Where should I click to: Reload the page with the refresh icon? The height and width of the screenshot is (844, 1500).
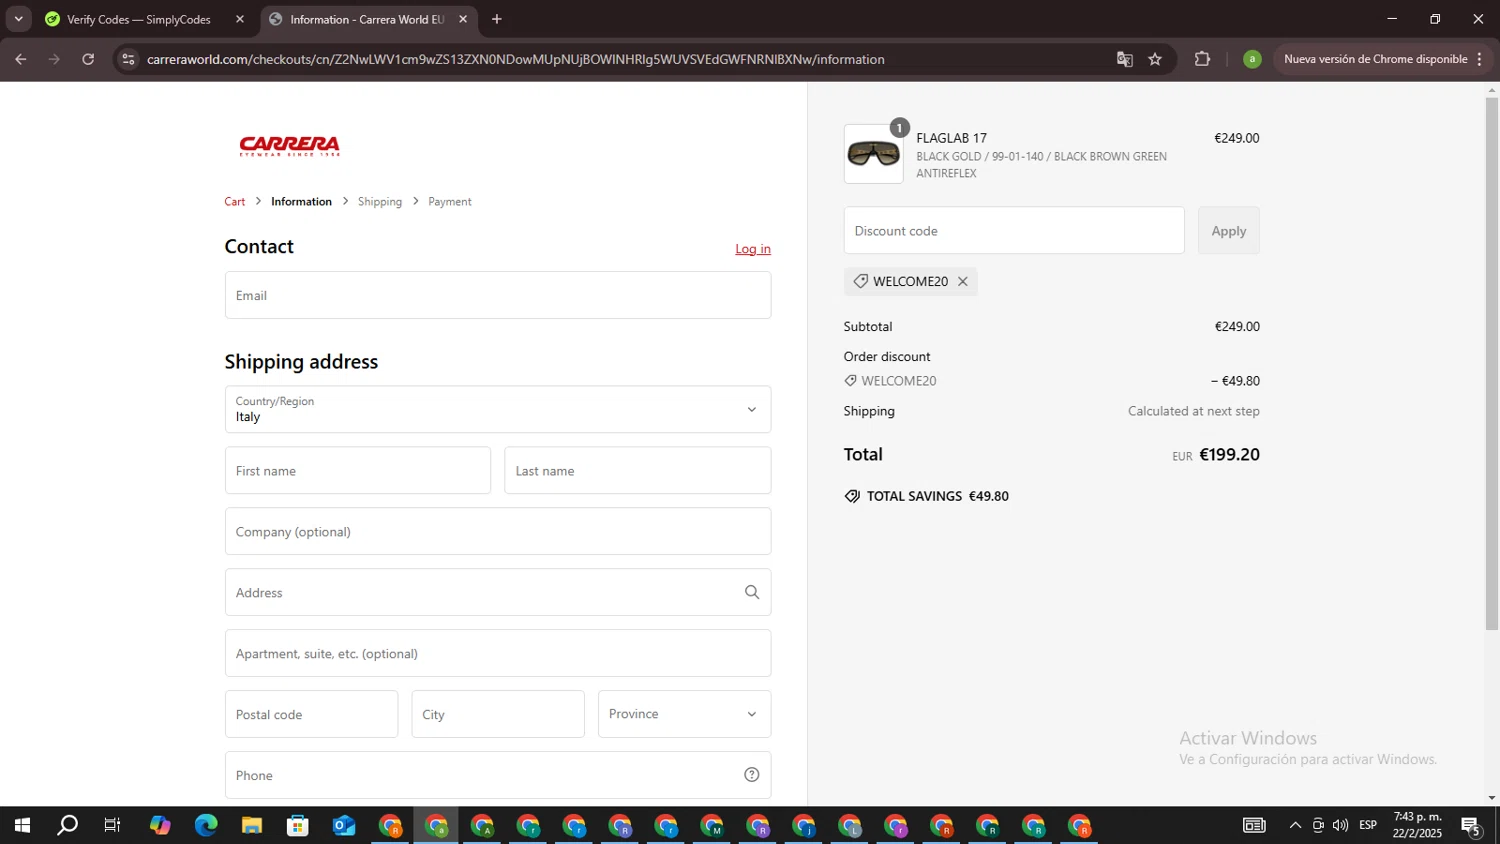point(88,59)
